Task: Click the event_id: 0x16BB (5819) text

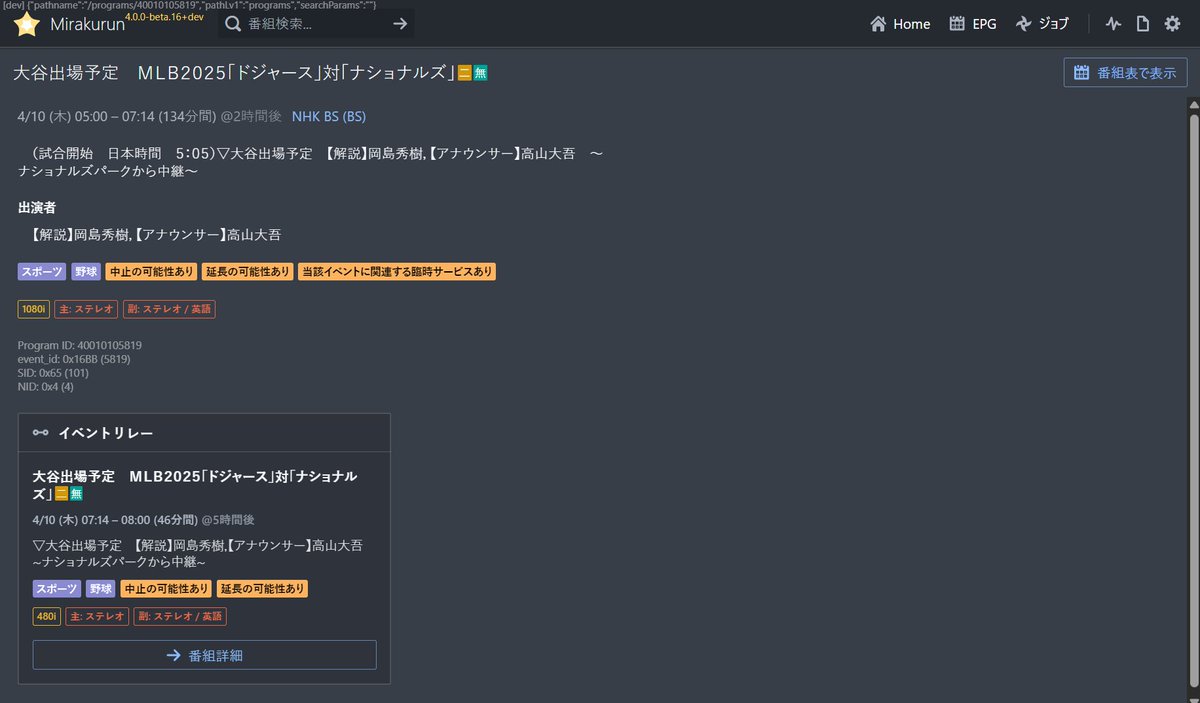Action: (74, 359)
